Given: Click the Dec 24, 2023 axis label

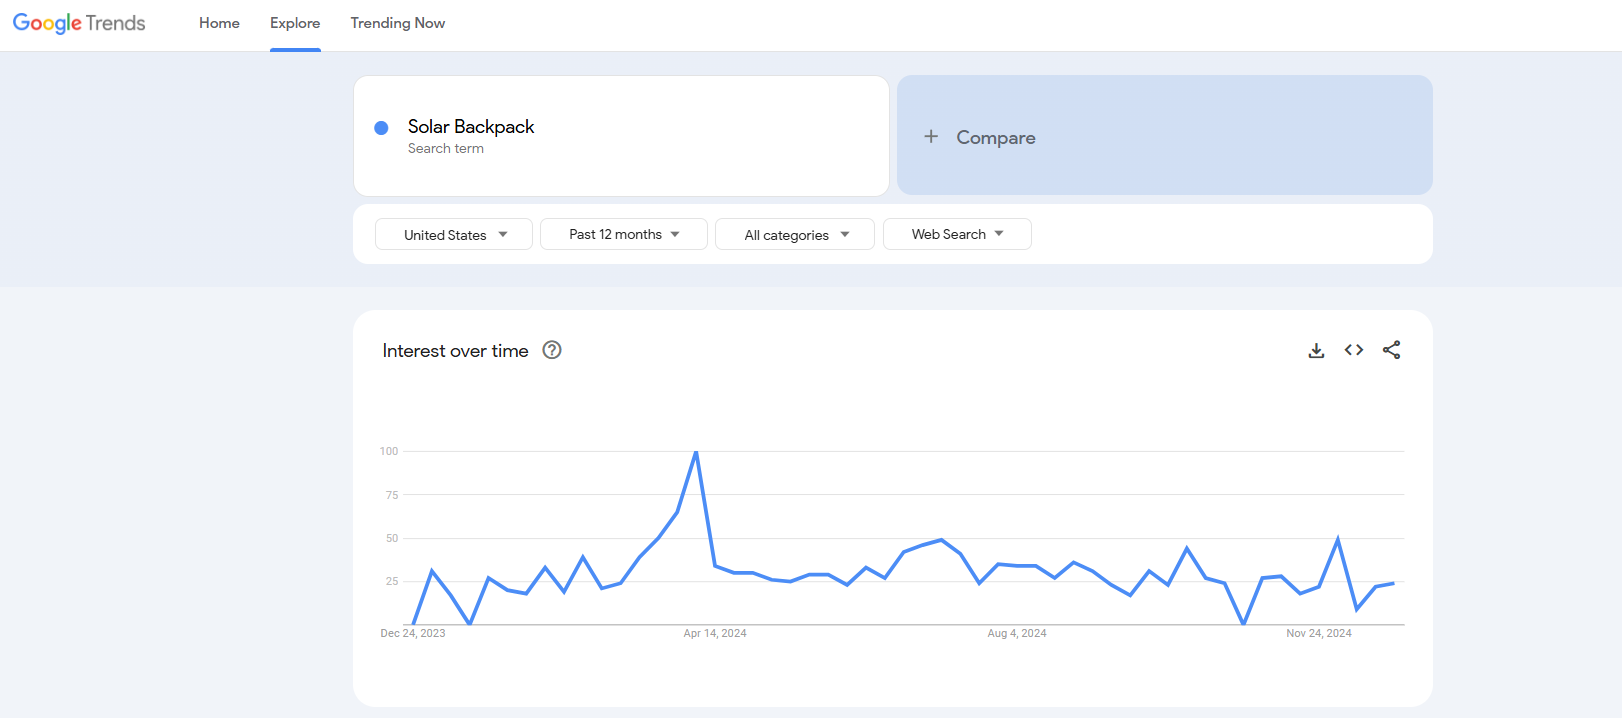Looking at the screenshot, I should [x=413, y=633].
